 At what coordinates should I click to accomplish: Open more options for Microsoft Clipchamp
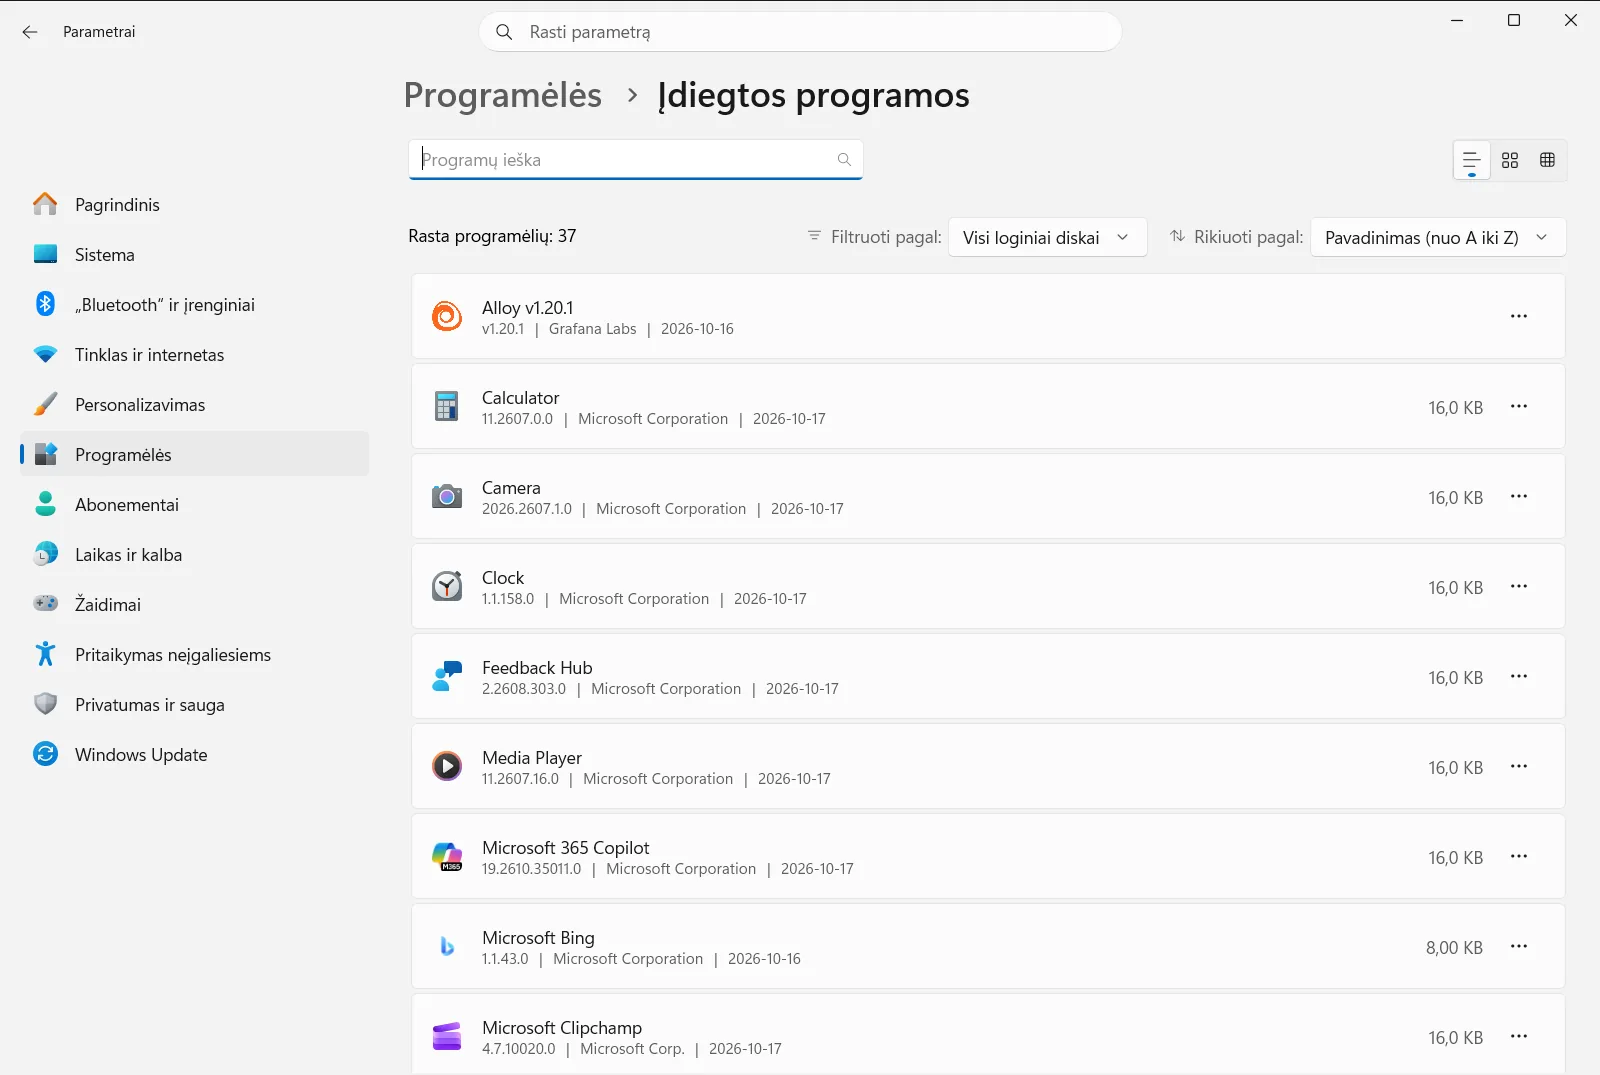[x=1519, y=1036]
